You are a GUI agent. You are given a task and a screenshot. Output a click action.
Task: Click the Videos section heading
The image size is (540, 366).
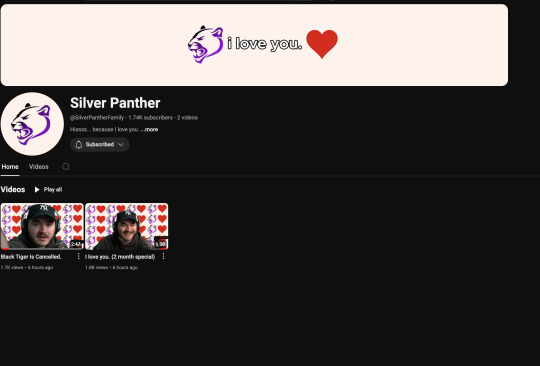point(13,189)
